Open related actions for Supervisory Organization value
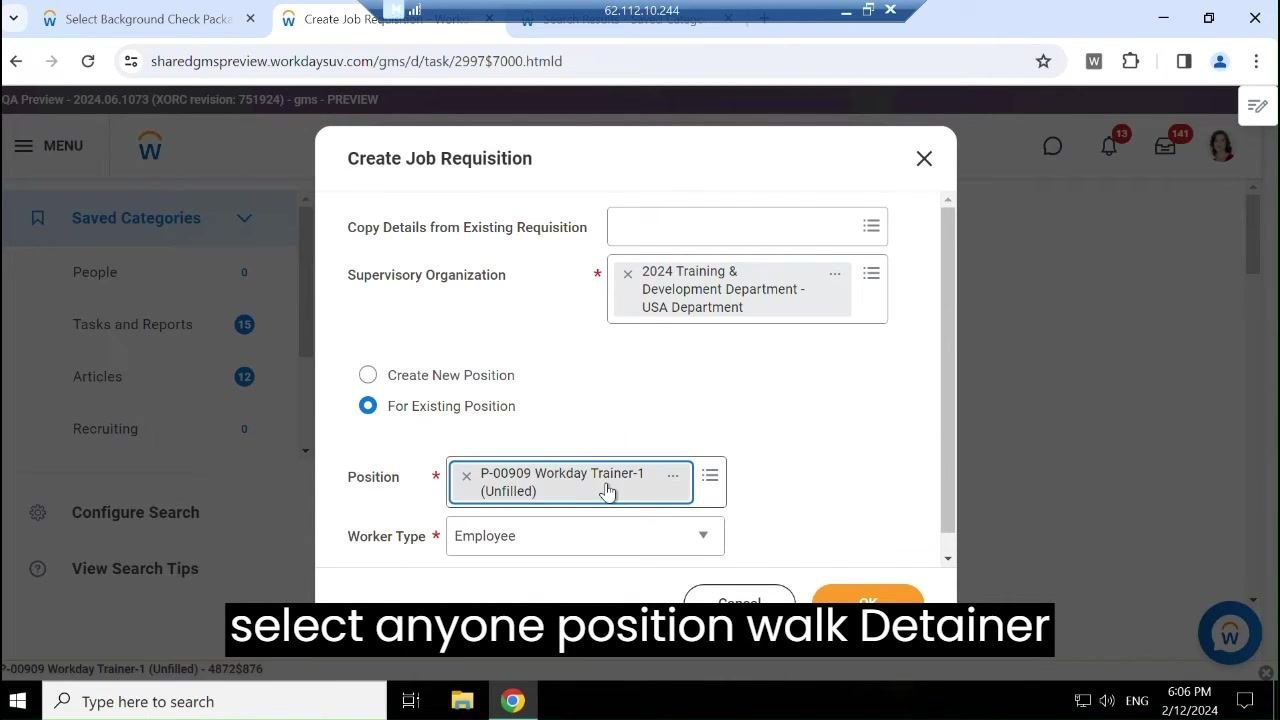 click(835, 274)
